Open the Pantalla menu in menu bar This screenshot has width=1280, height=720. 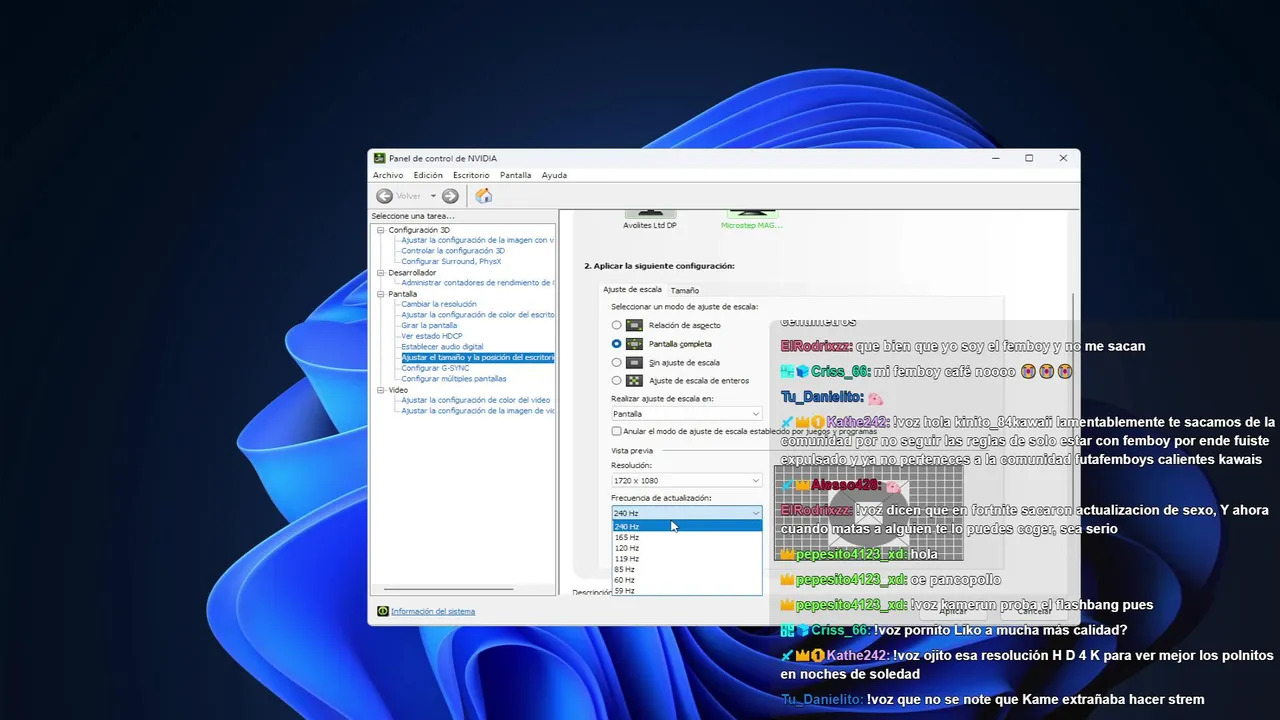point(516,175)
